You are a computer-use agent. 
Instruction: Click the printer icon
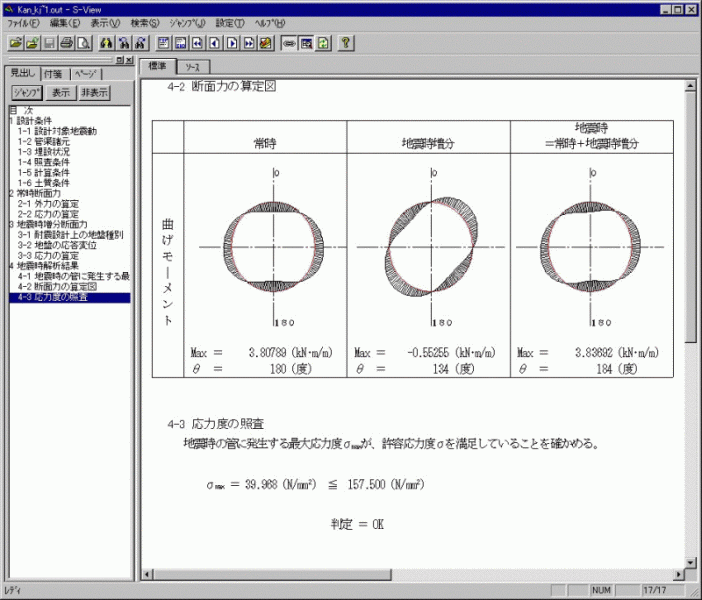click(66, 43)
